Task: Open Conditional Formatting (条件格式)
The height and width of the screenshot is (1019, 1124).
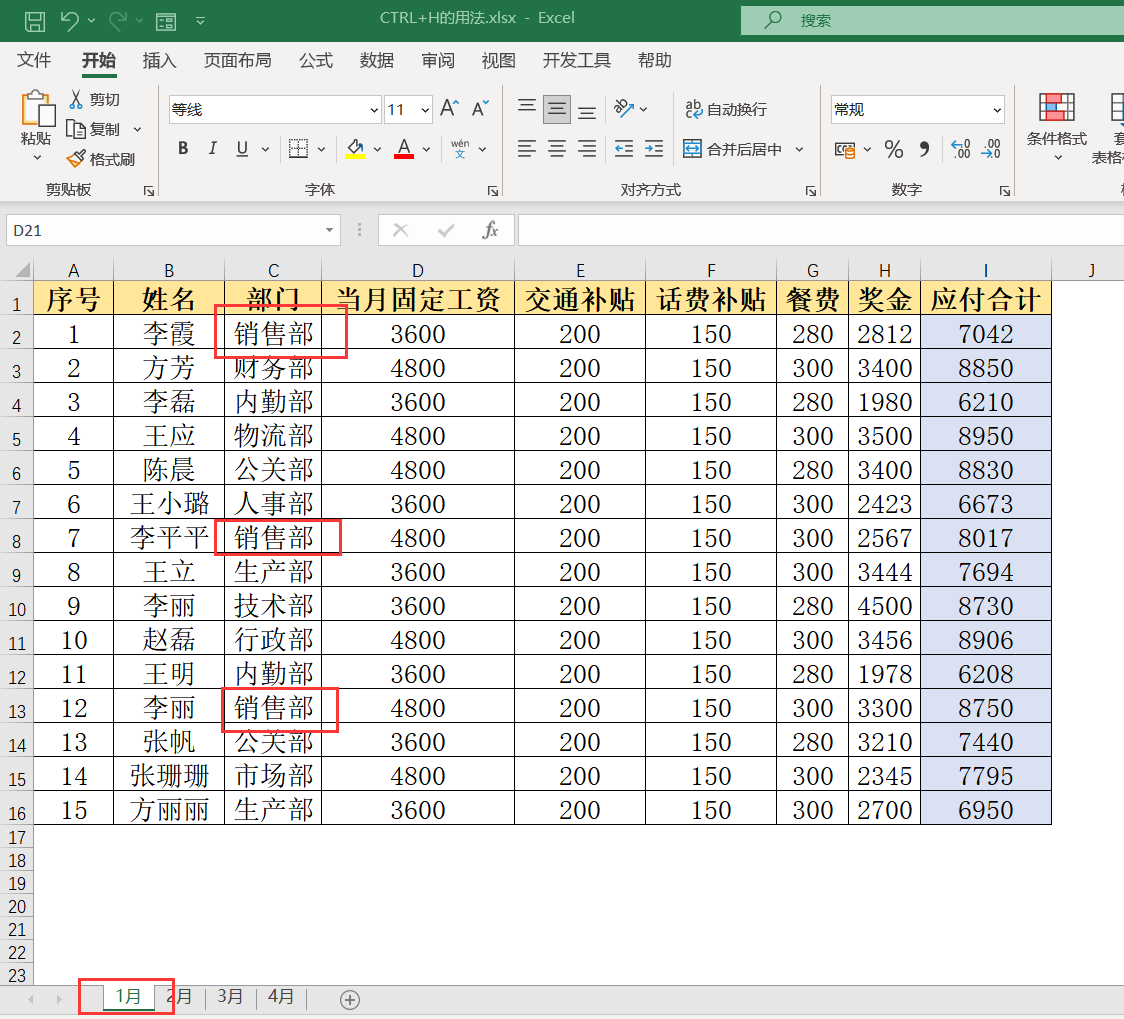Action: coord(1057,126)
